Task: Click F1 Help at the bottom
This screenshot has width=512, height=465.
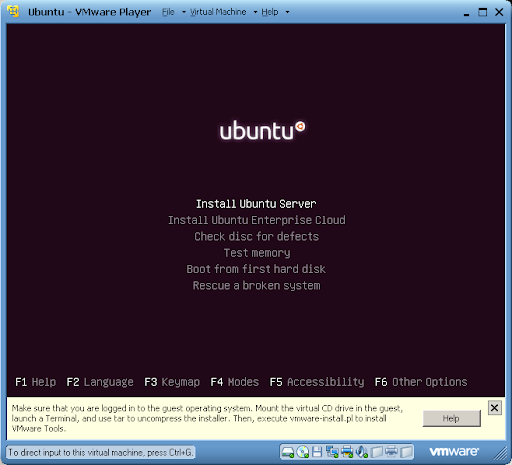Action: point(35,382)
